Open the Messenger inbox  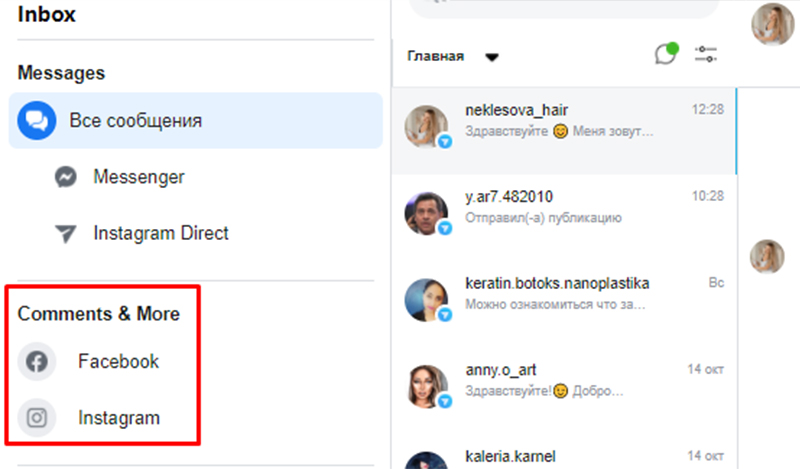(139, 177)
